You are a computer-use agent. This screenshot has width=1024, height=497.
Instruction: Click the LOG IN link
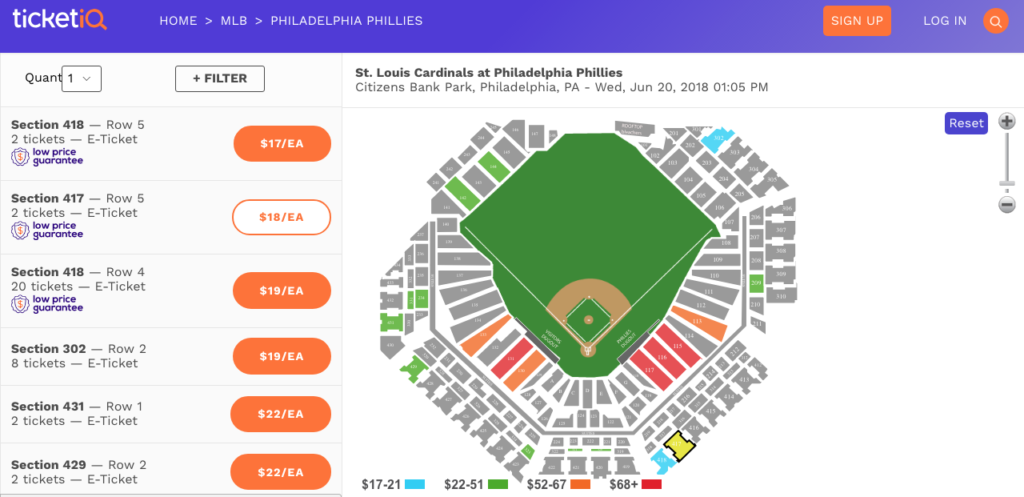click(945, 21)
